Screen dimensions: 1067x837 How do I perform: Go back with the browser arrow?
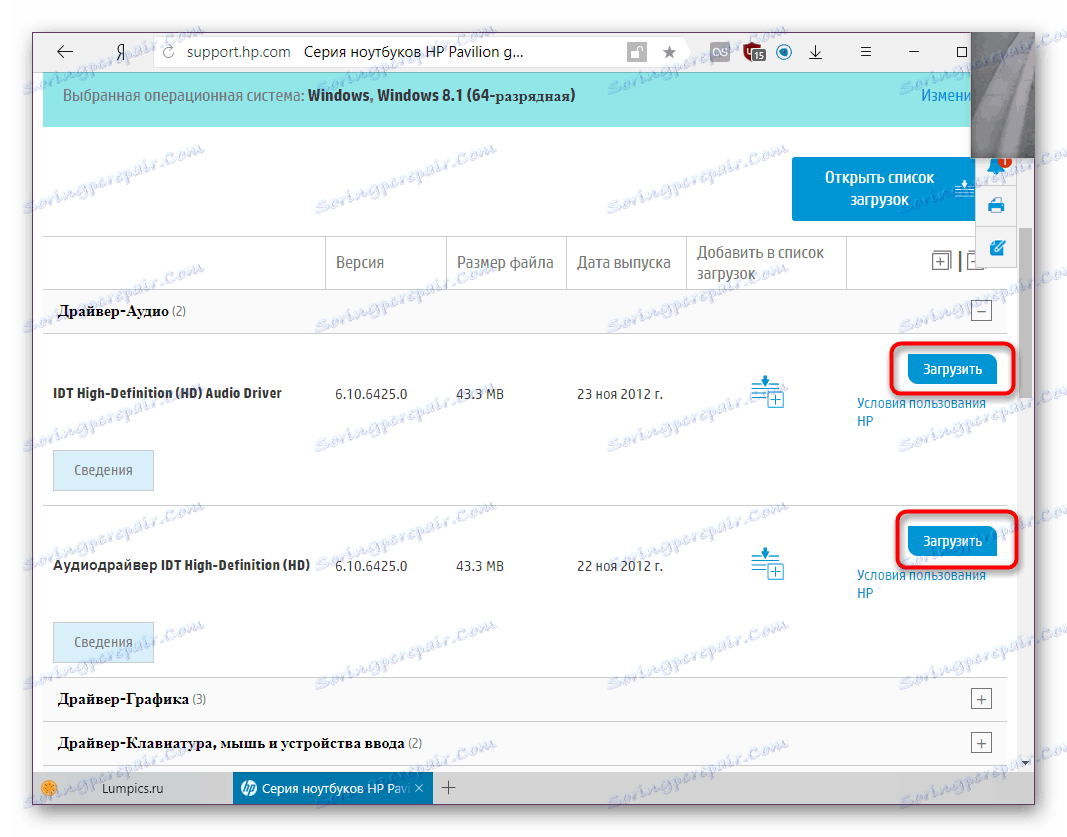(65, 52)
